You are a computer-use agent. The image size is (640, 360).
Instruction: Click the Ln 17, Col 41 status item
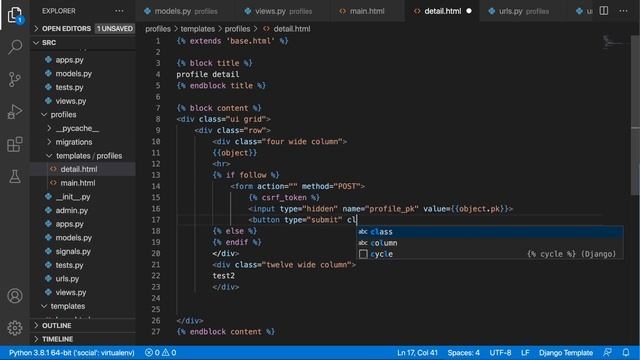tap(417, 352)
